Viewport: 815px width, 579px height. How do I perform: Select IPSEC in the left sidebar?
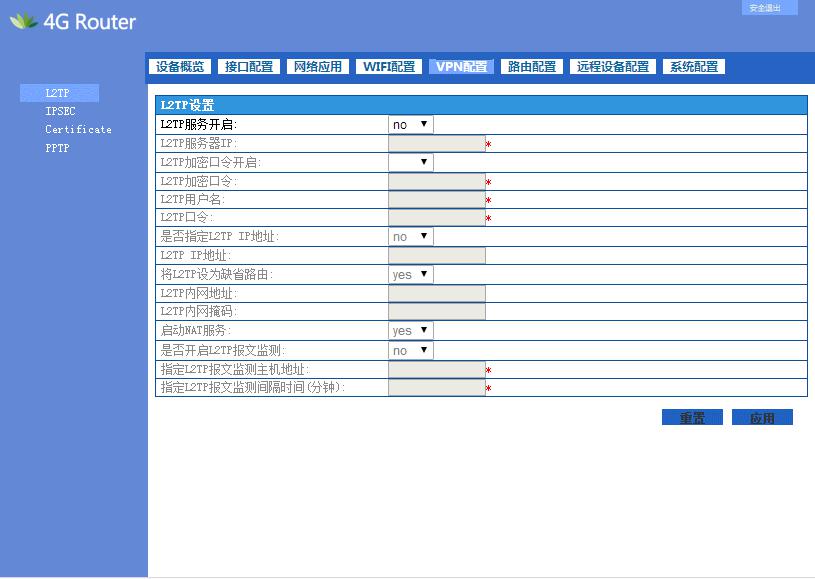coord(60,112)
